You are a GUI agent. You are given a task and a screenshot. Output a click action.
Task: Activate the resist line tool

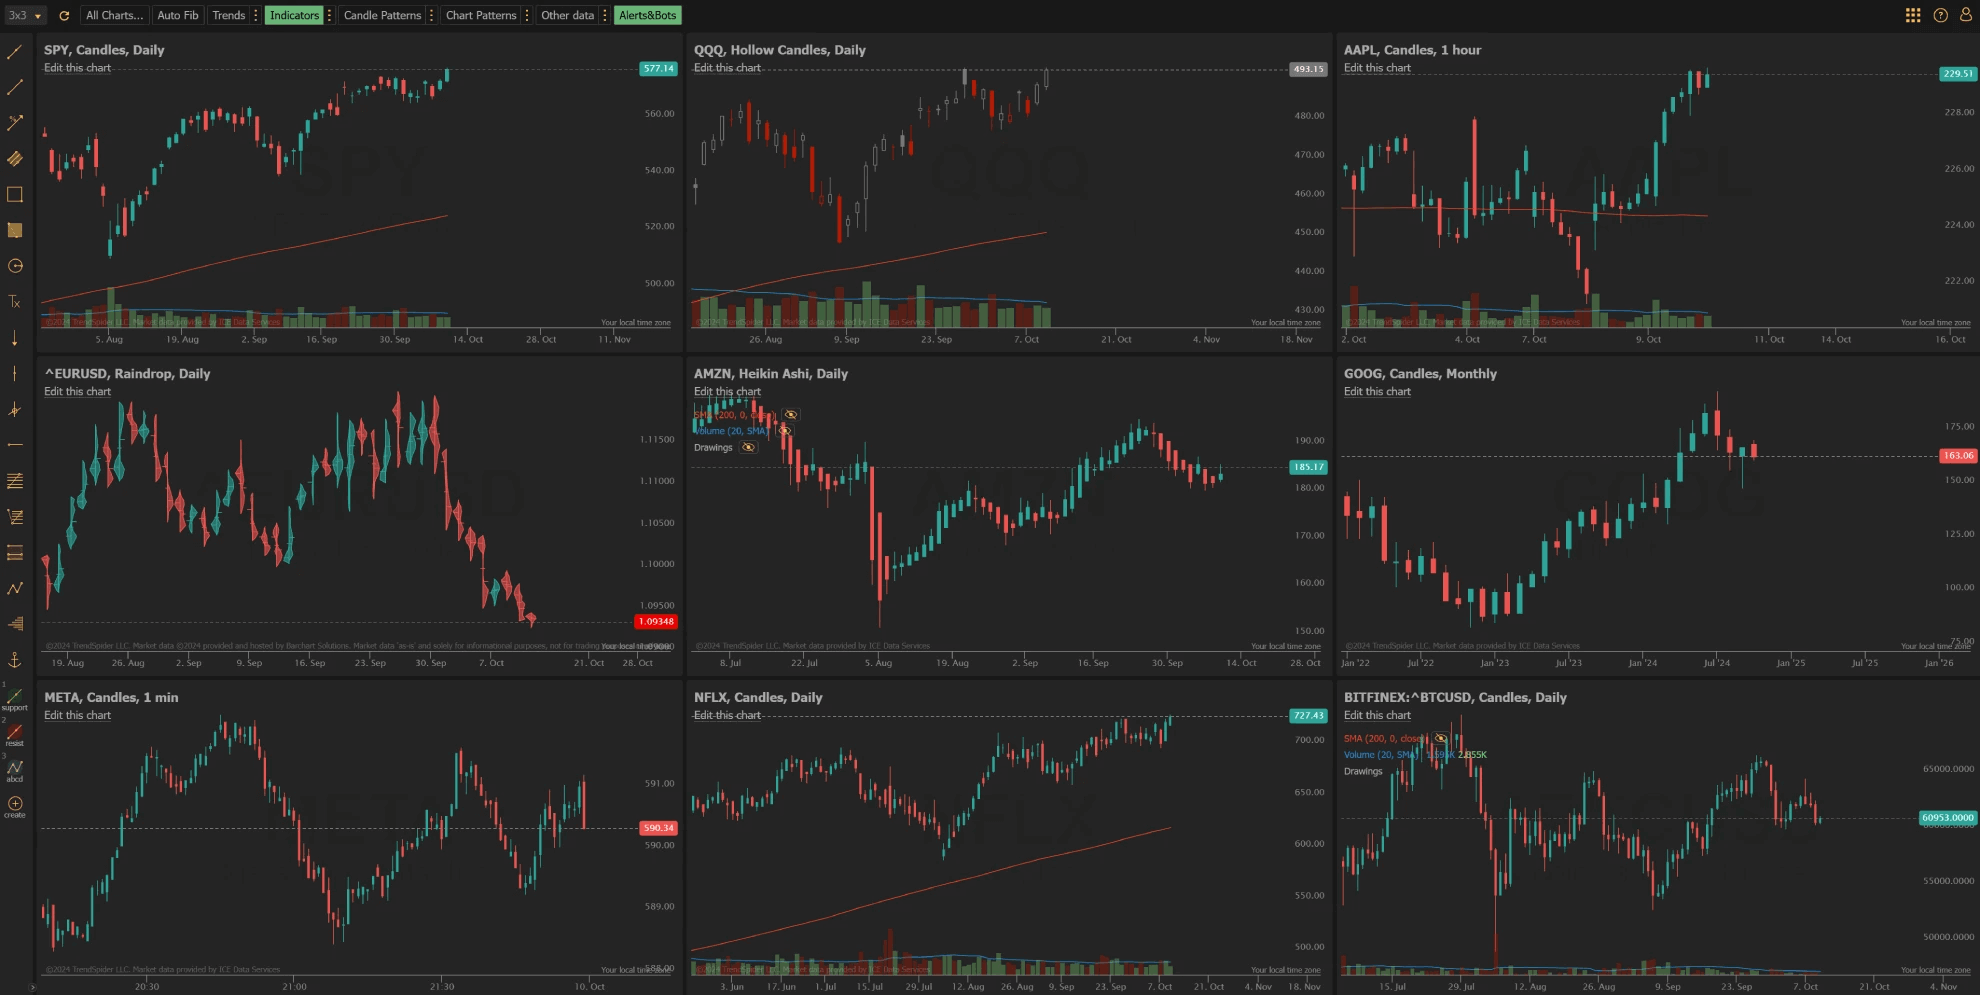(15, 734)
